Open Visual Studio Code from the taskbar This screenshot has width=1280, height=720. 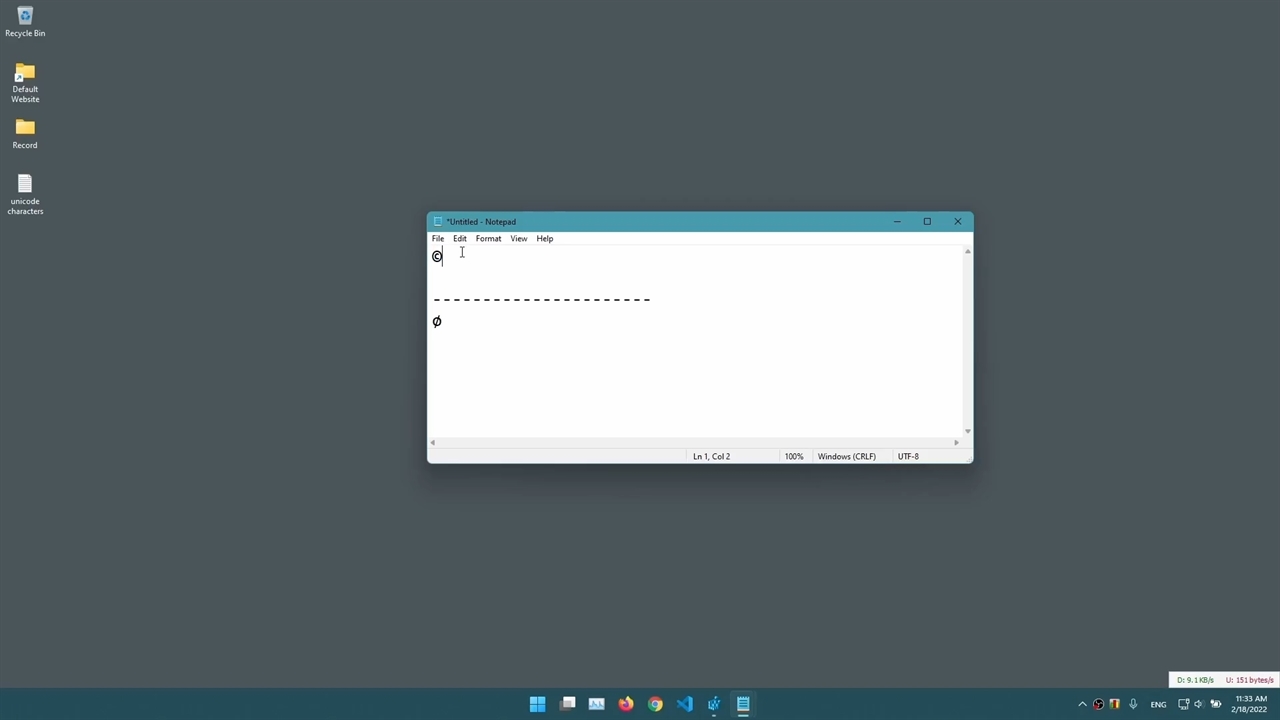coord(684,704)
